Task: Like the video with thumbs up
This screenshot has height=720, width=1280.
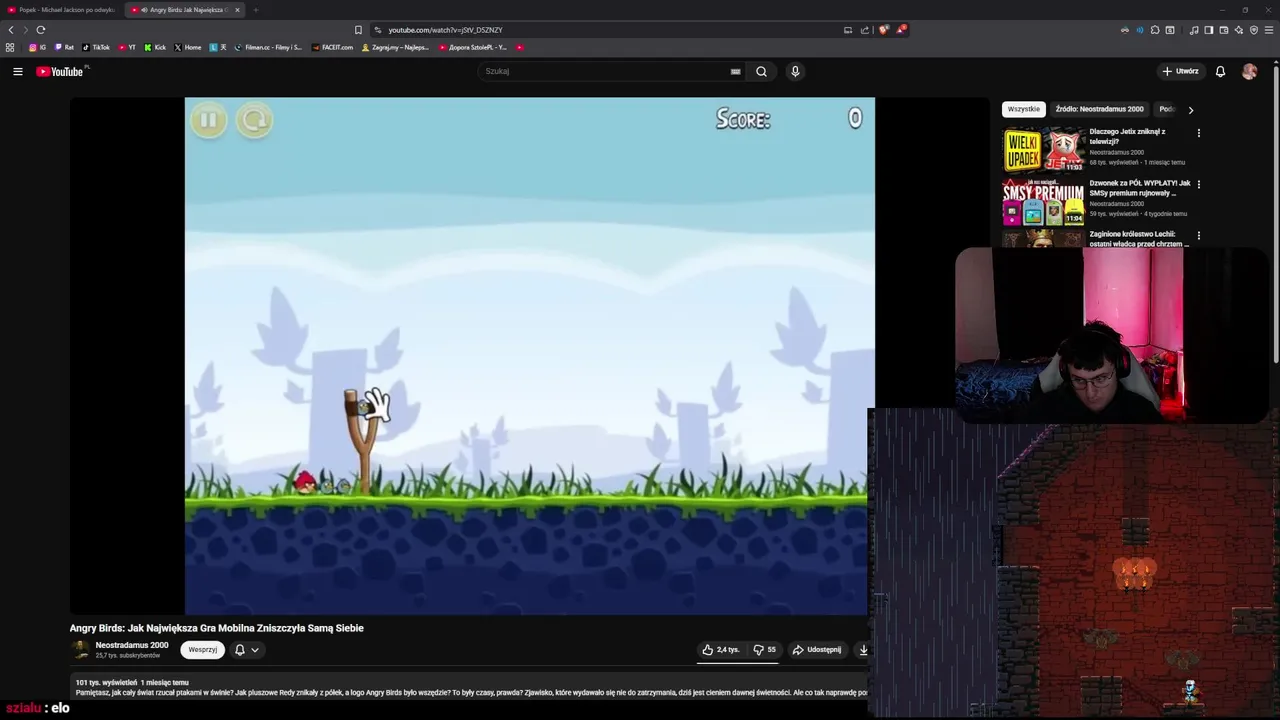Action: click(x=721, y=650)
